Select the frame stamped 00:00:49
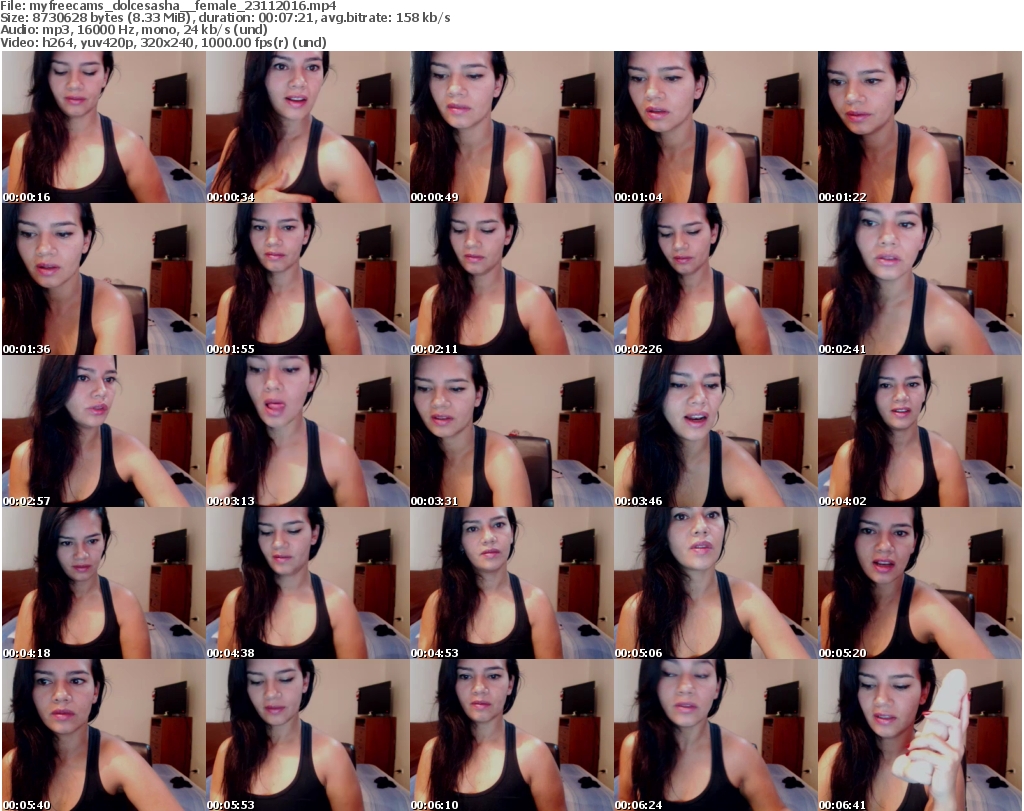The image size is (1024, 811). click(x=511, y=127)
